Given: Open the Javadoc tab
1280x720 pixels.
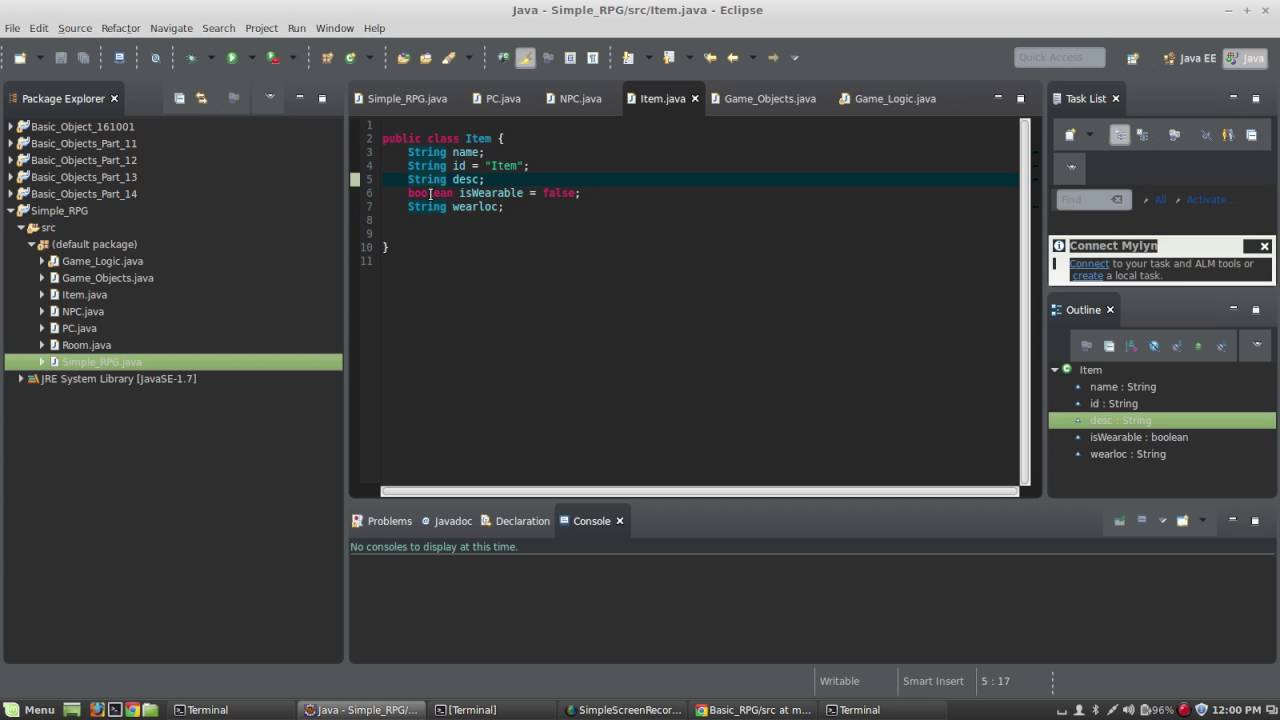Looking at the screenshot, I should [447, 521].
